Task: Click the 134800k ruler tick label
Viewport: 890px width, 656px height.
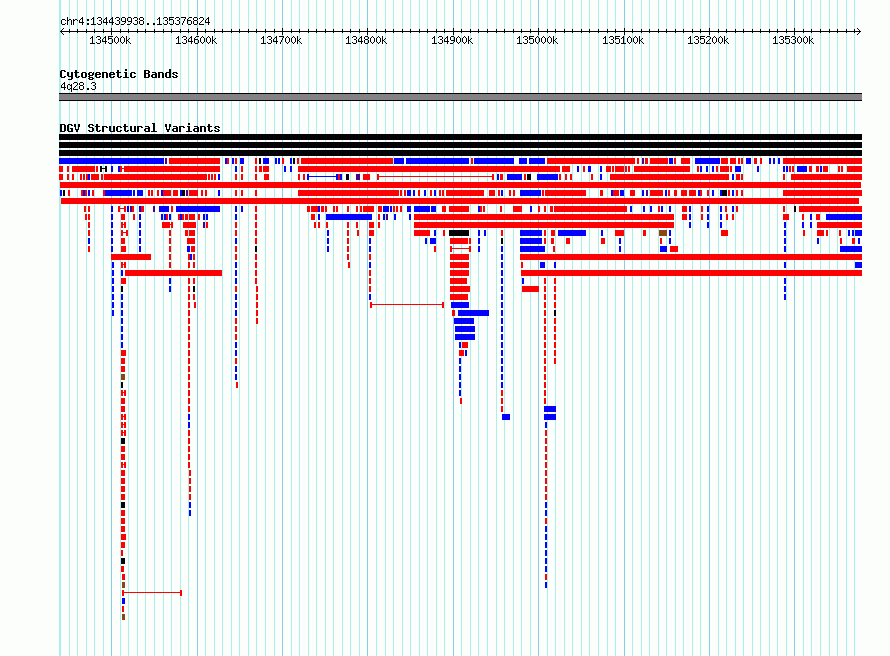Action: (366, 40)
